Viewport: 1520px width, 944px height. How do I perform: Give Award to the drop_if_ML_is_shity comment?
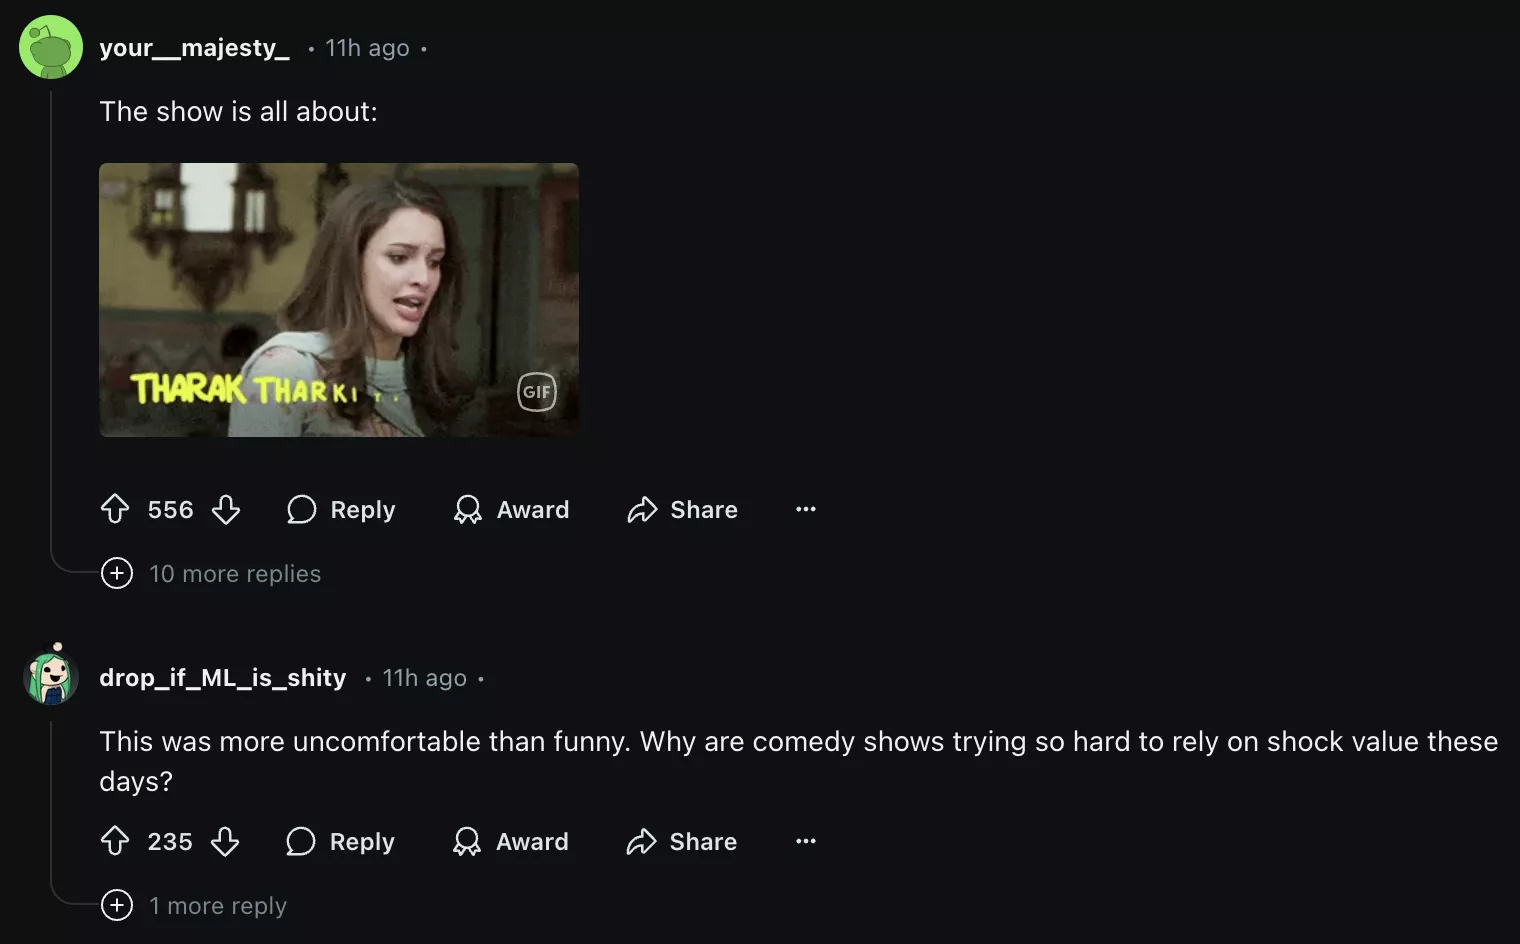click(510, 841)
